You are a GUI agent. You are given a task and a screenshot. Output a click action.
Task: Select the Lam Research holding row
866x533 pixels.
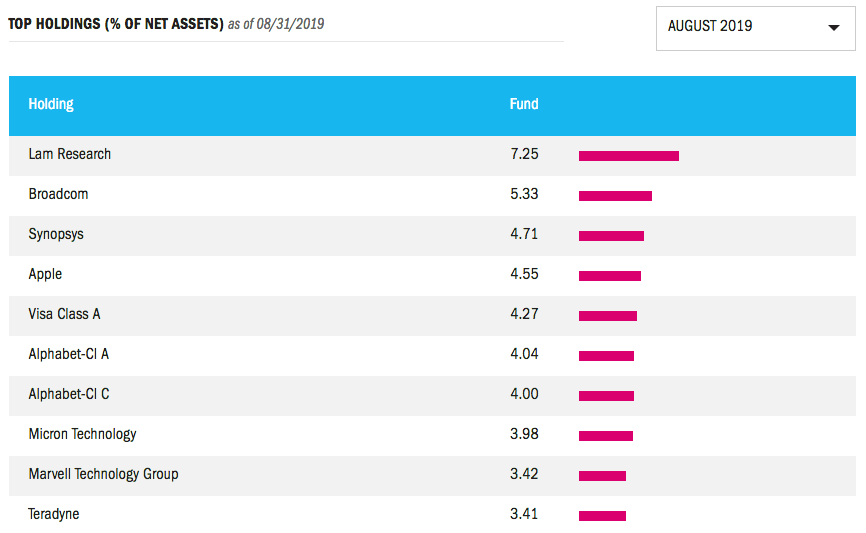click(432, 156)
